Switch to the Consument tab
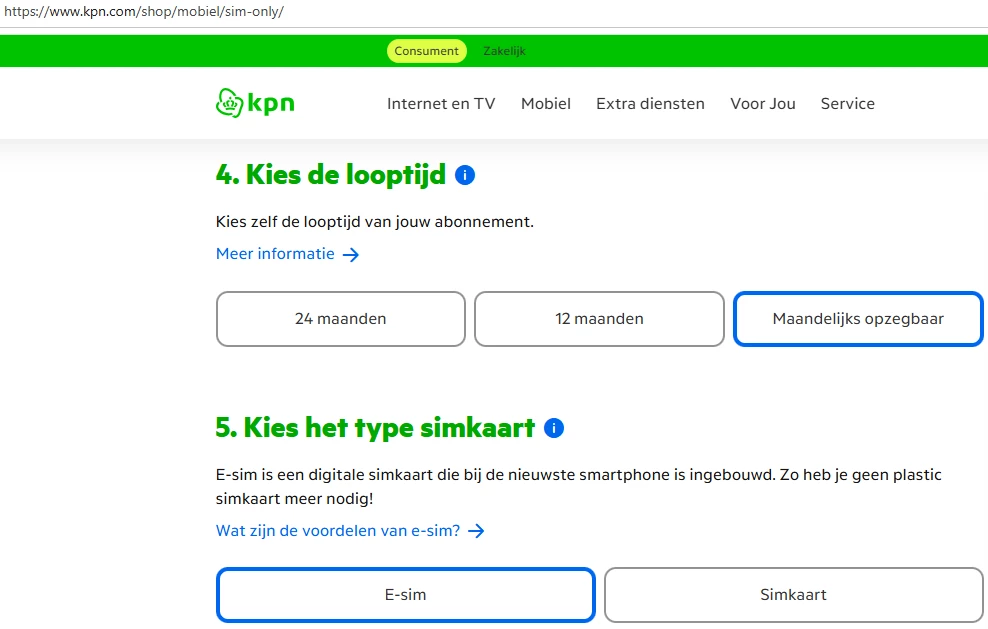The width and height of the screenshot is (988, 629). tap(427, 51)
